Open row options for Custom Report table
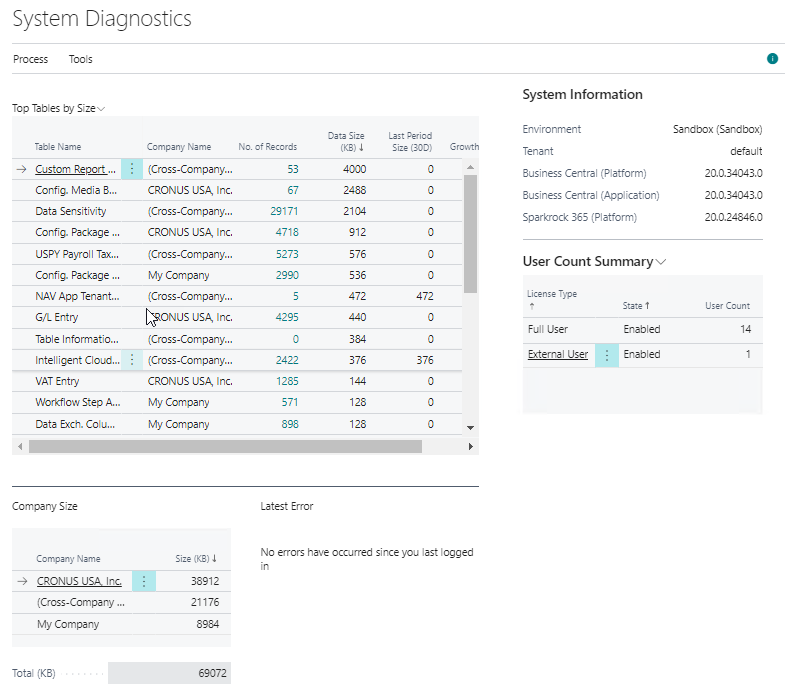 [x=132, y=169]
